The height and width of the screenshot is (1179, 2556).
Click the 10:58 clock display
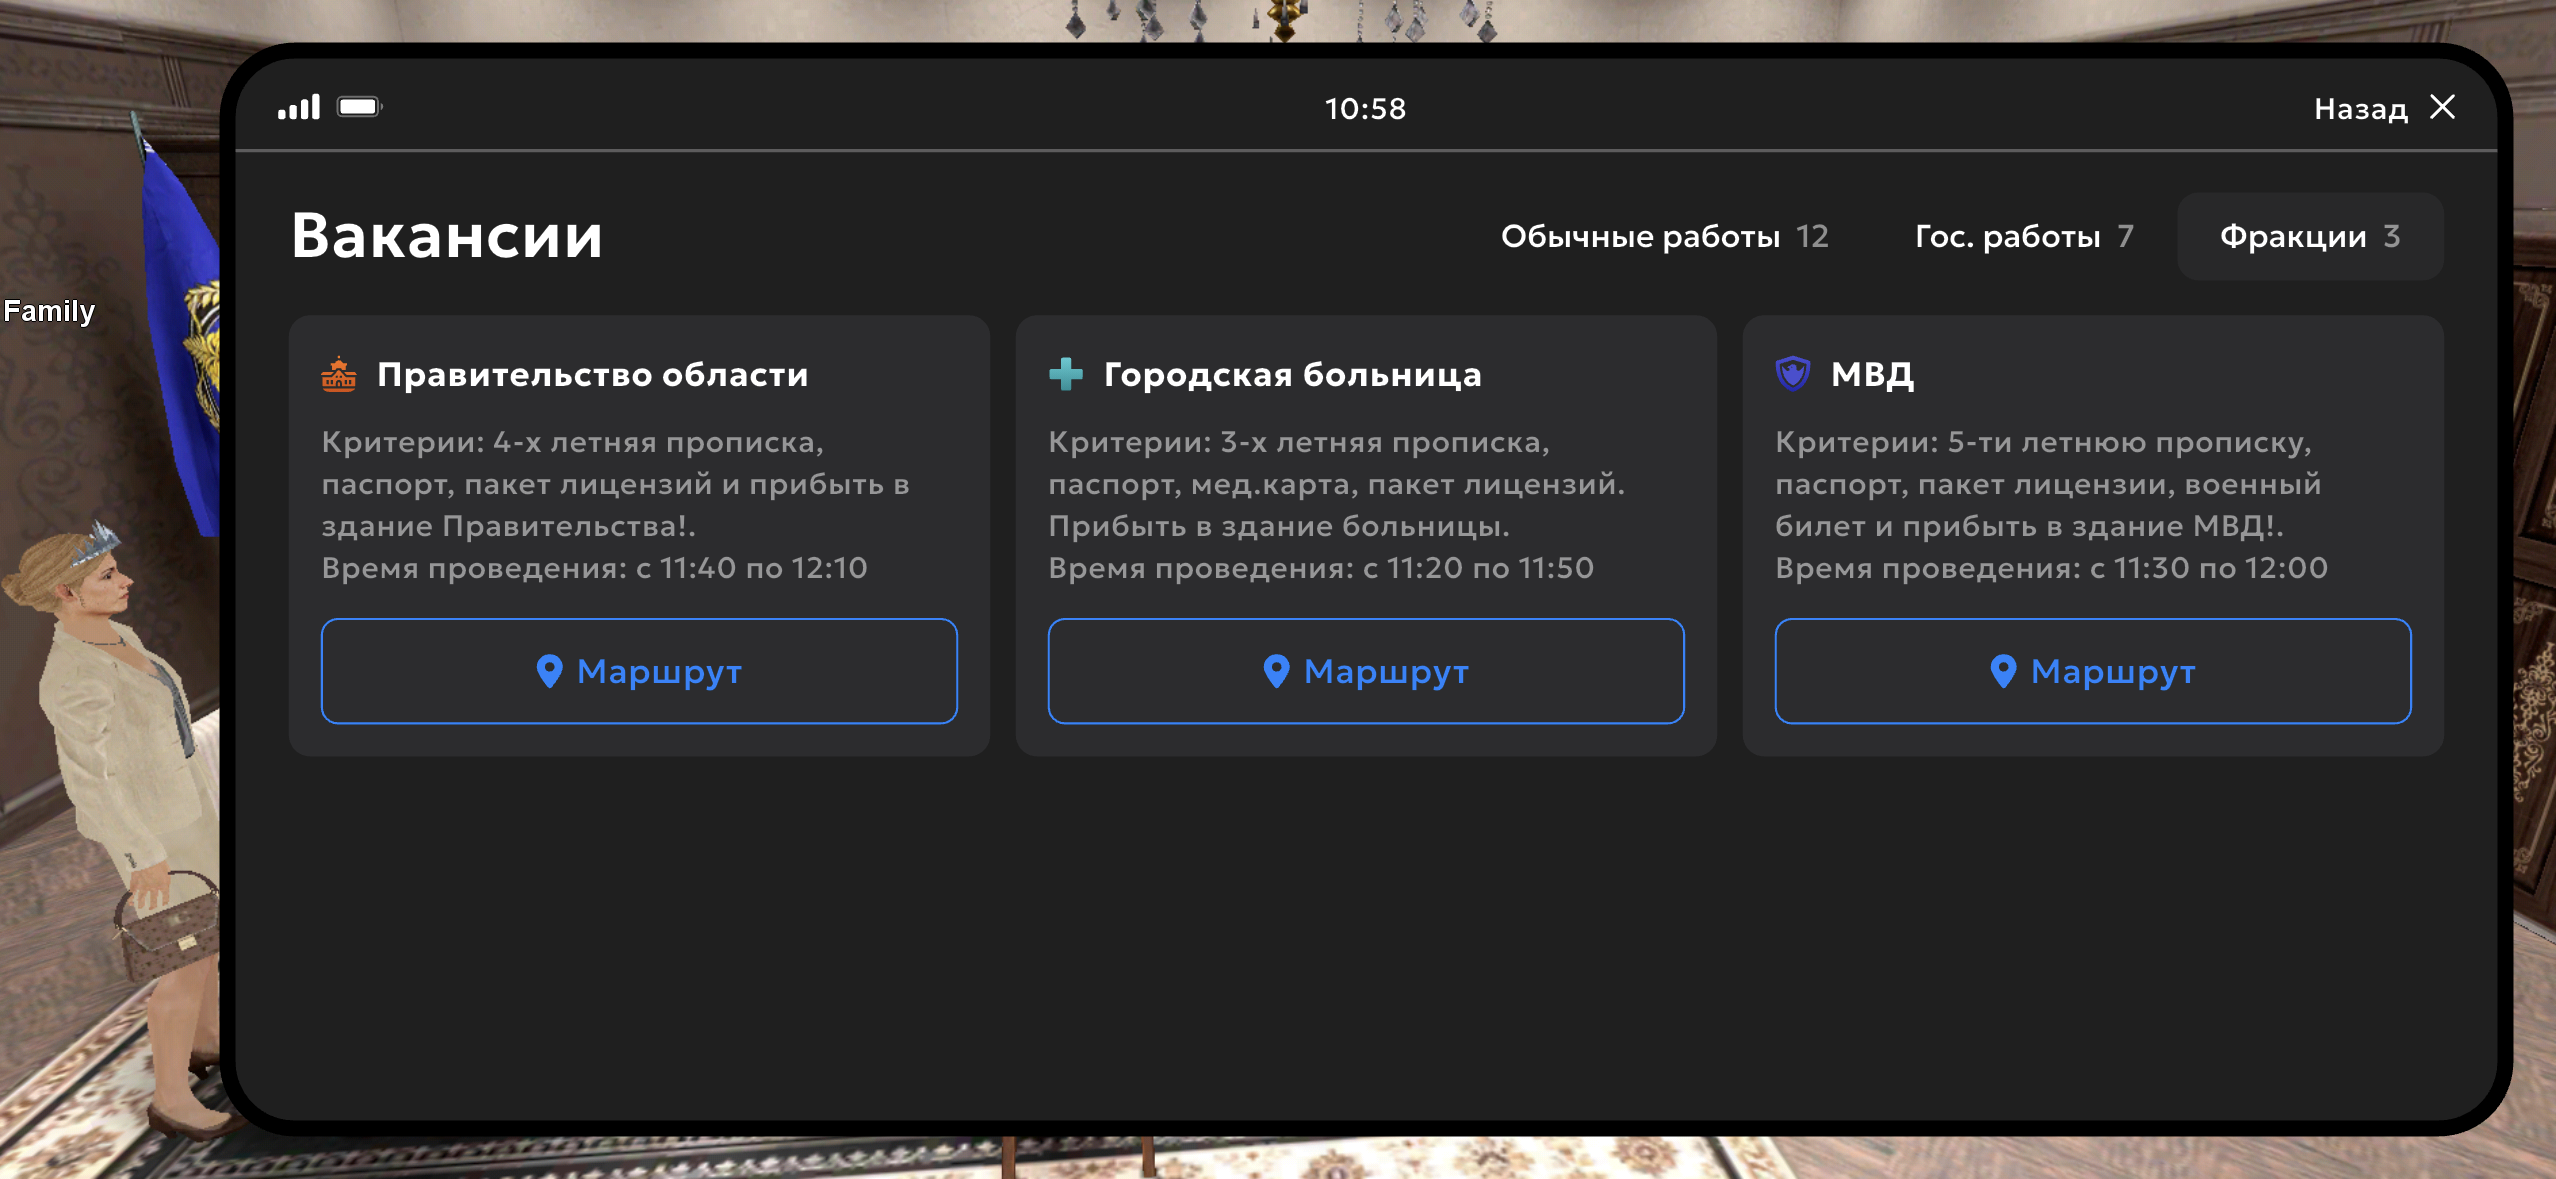[x=1365, y=108]
